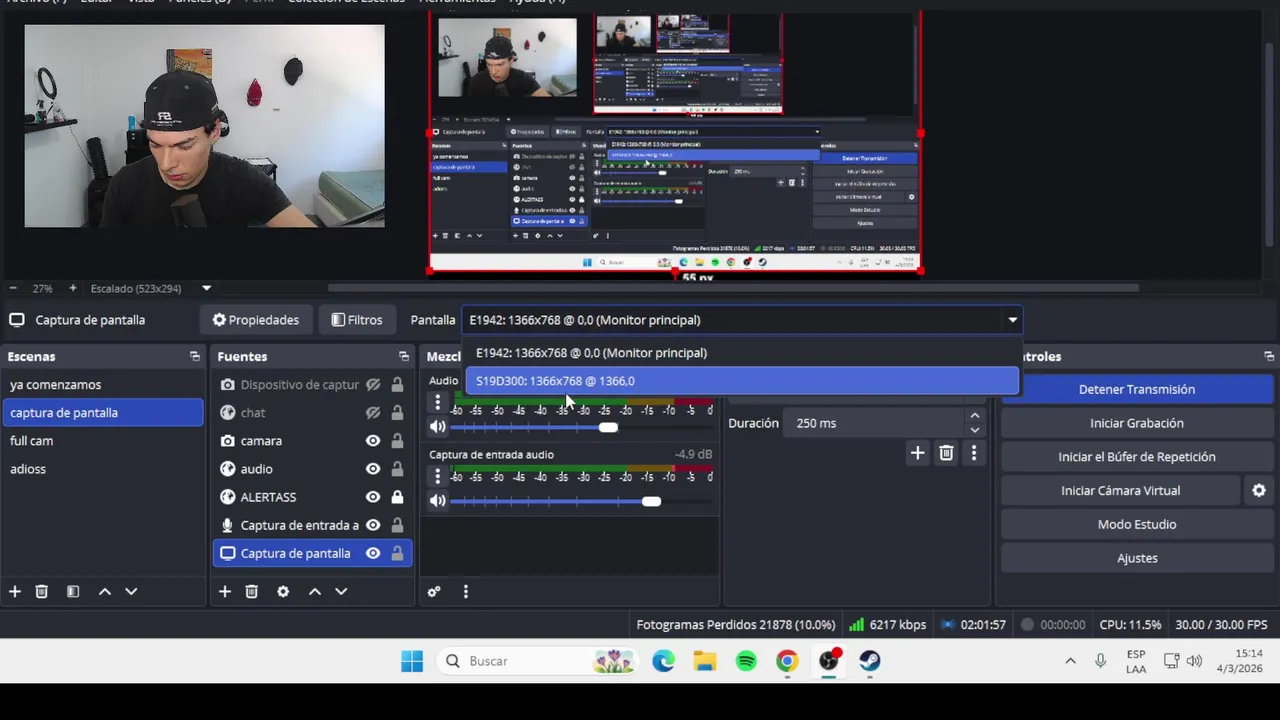
Task: Hide the ALERTASS source
Action: point(373,497)
